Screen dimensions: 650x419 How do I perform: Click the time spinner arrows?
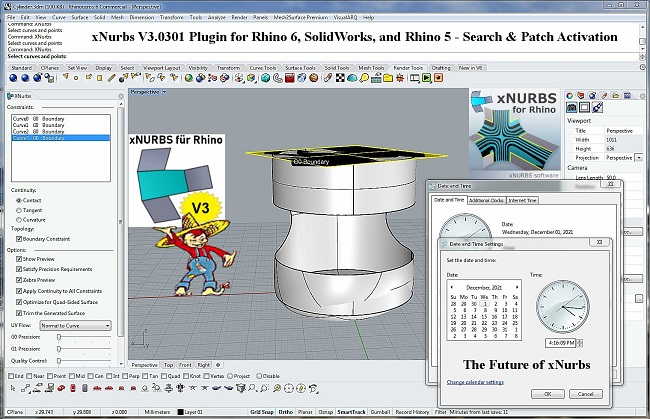pos(580,343)
